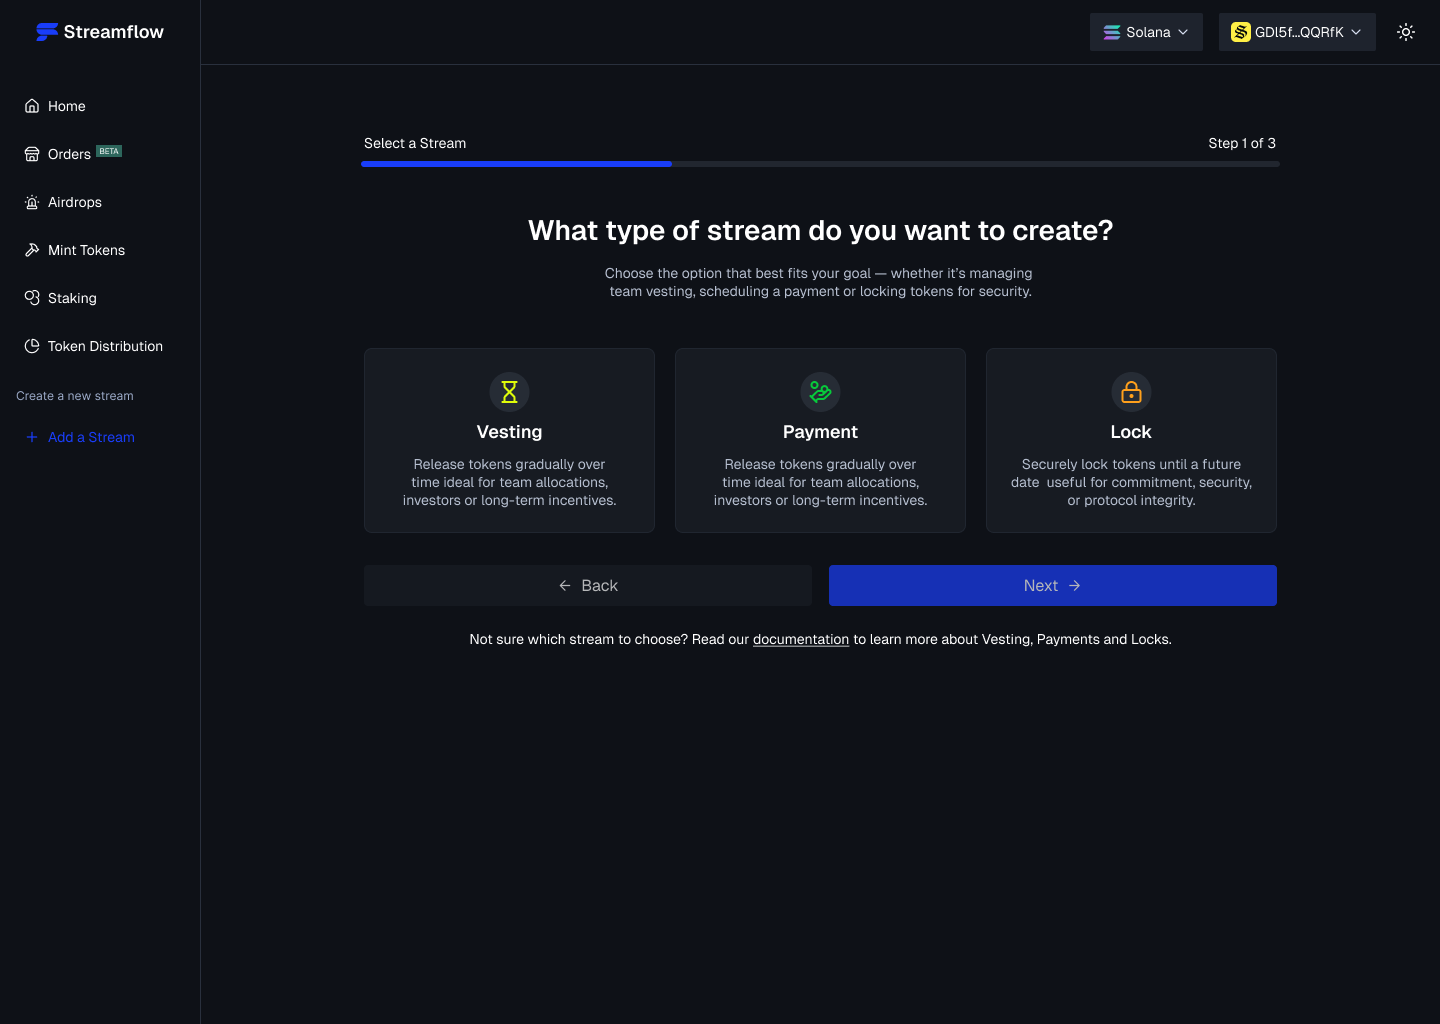Select the Vesting stream card
This screenshot has height=1024, width=1440.
click(509, 440)
